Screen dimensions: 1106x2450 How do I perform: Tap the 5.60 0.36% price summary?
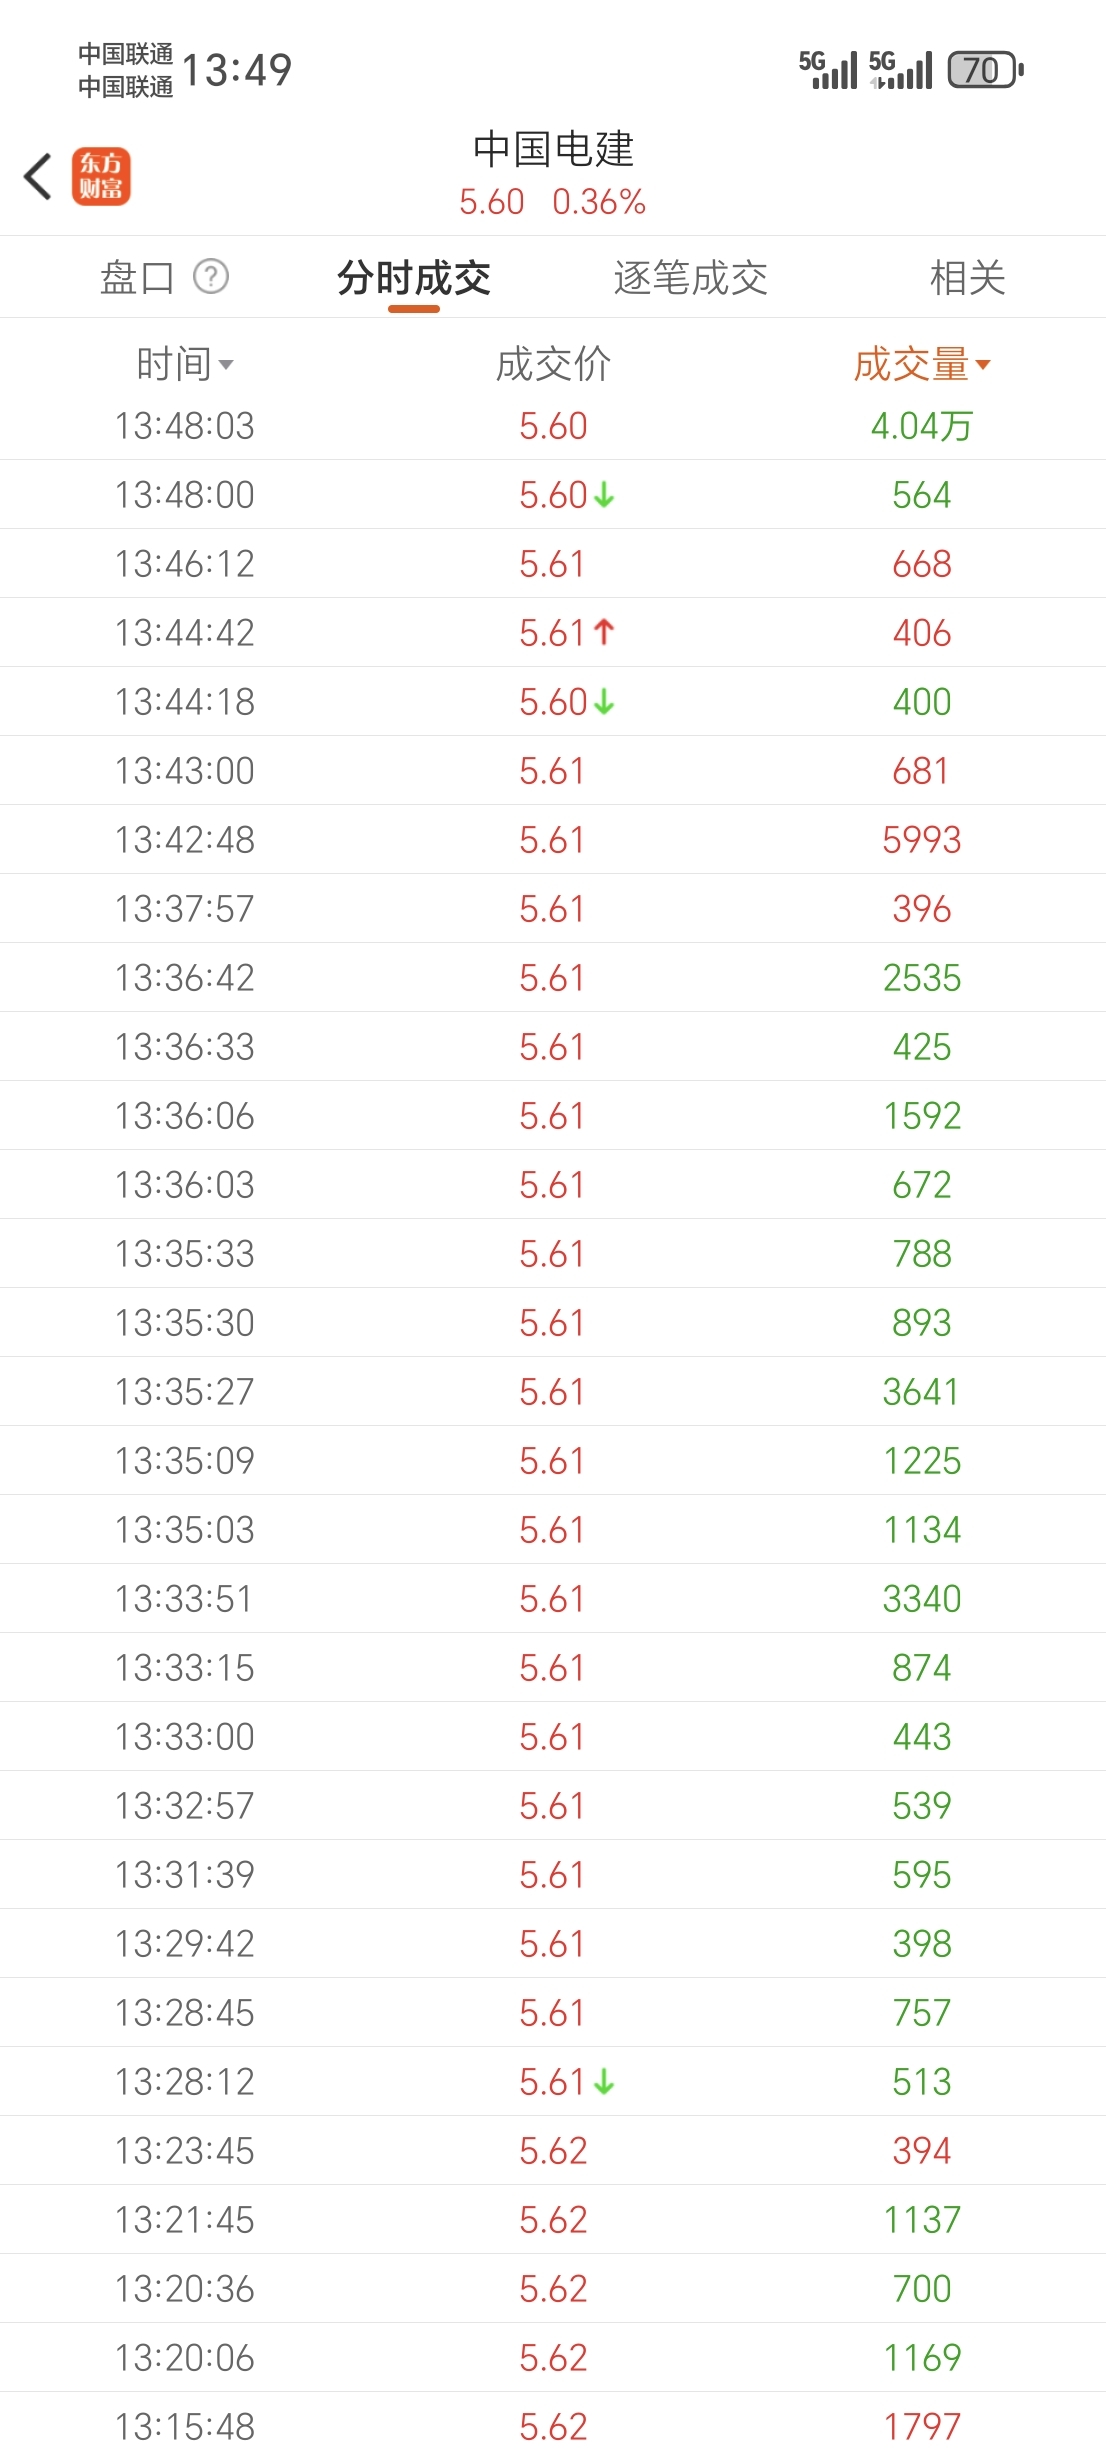point(552,202)
